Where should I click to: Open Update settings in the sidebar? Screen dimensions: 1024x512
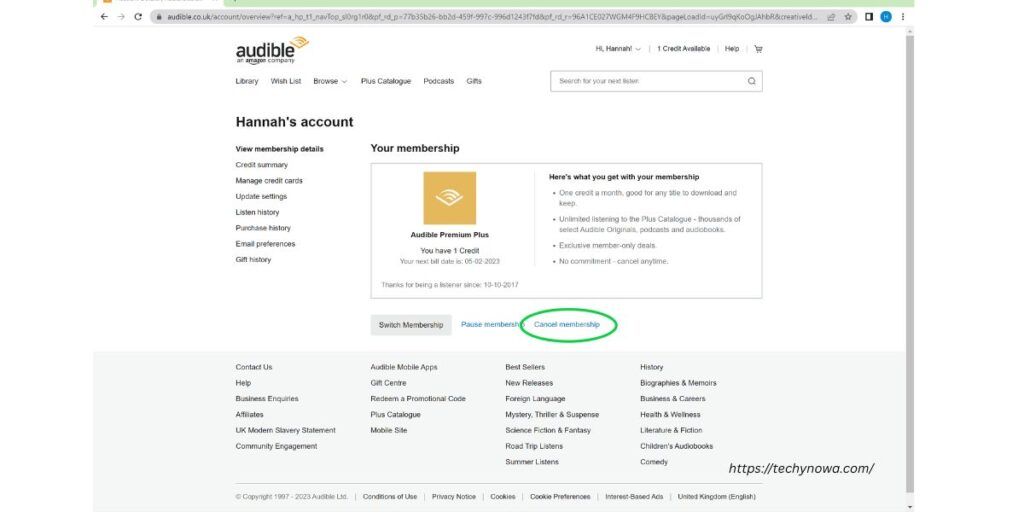point(261,197)
